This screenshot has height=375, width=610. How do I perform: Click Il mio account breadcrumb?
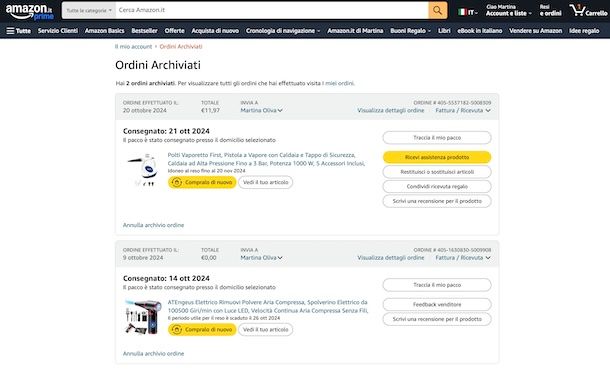click(133, 47)
